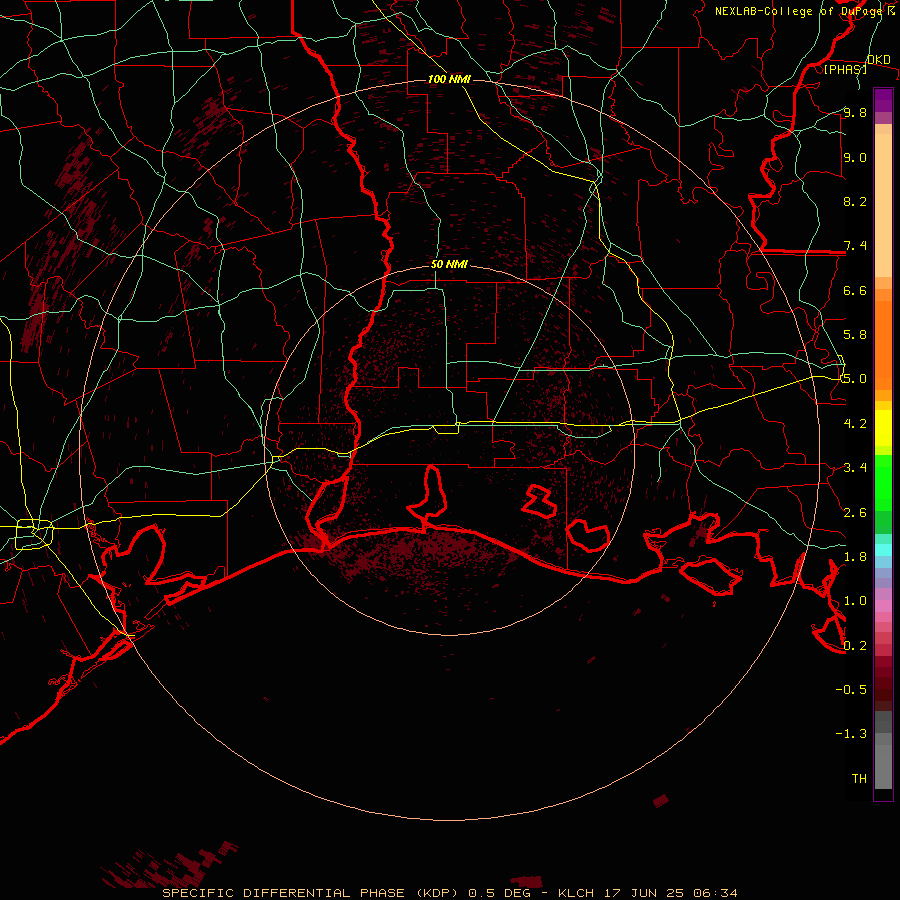This screenshot has width=900, height=900.
Task: Select the 5.0 value on the color scale
Action: click(x=855, y=379)
